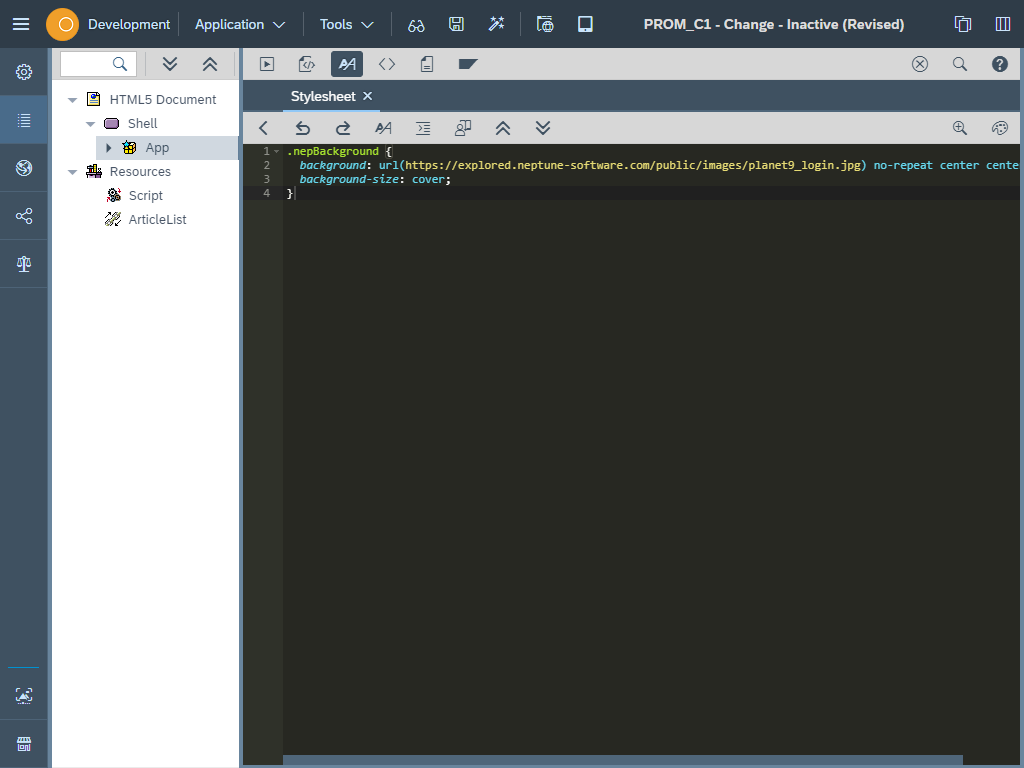Collapse the Shell tree node

[90, 122]
